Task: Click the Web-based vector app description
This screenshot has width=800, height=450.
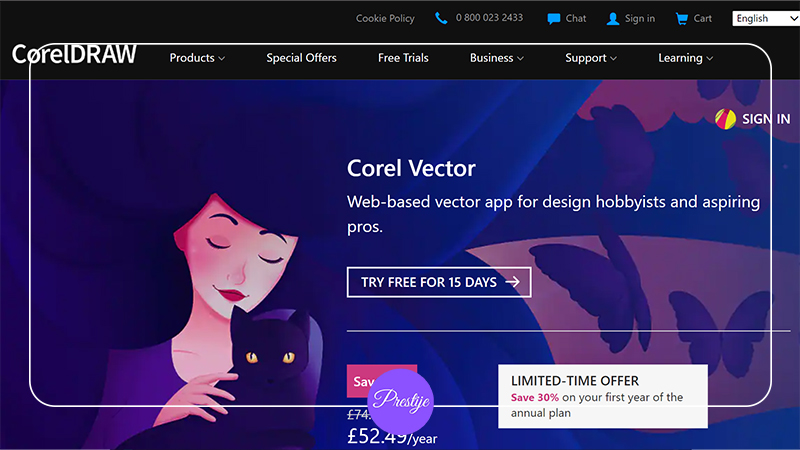Action: coord(554,214)
